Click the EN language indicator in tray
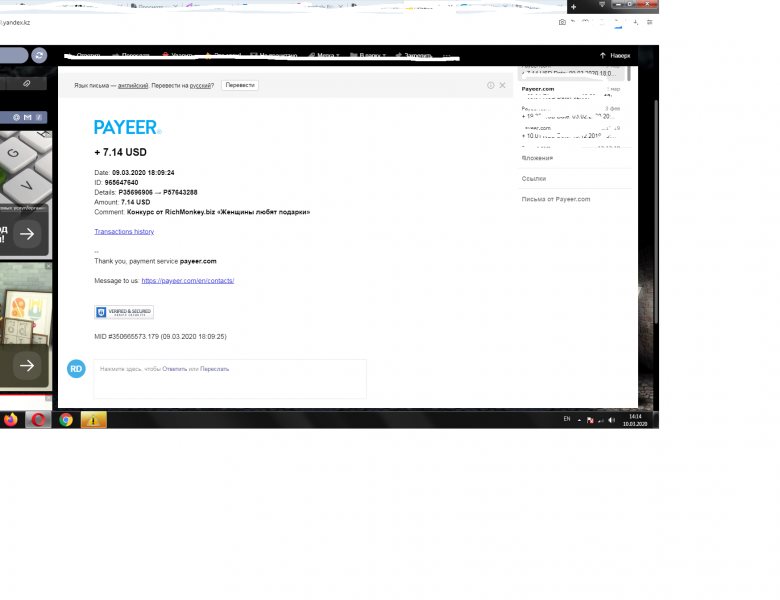 [x=567, y=419]
